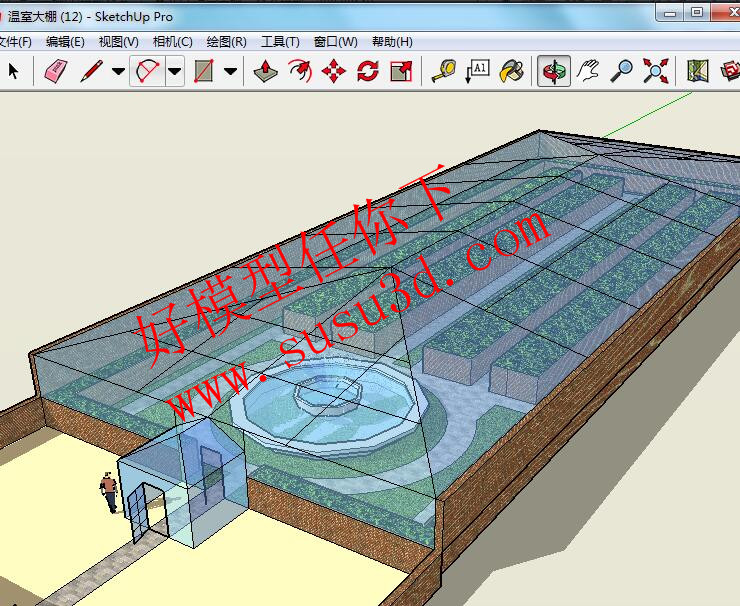Select the Tape Measure tool
The height and width of the screenshot is (606, 740).
click(444, 71)
